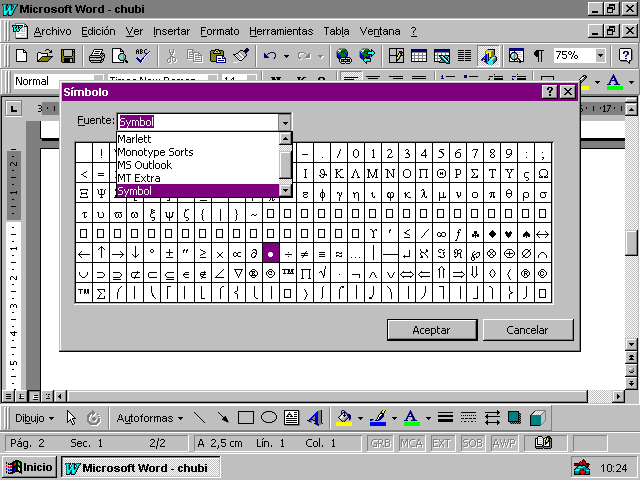Open the Dibujo menu dropdown
Viewport: 640px width, 480px height.
[34, 418]
